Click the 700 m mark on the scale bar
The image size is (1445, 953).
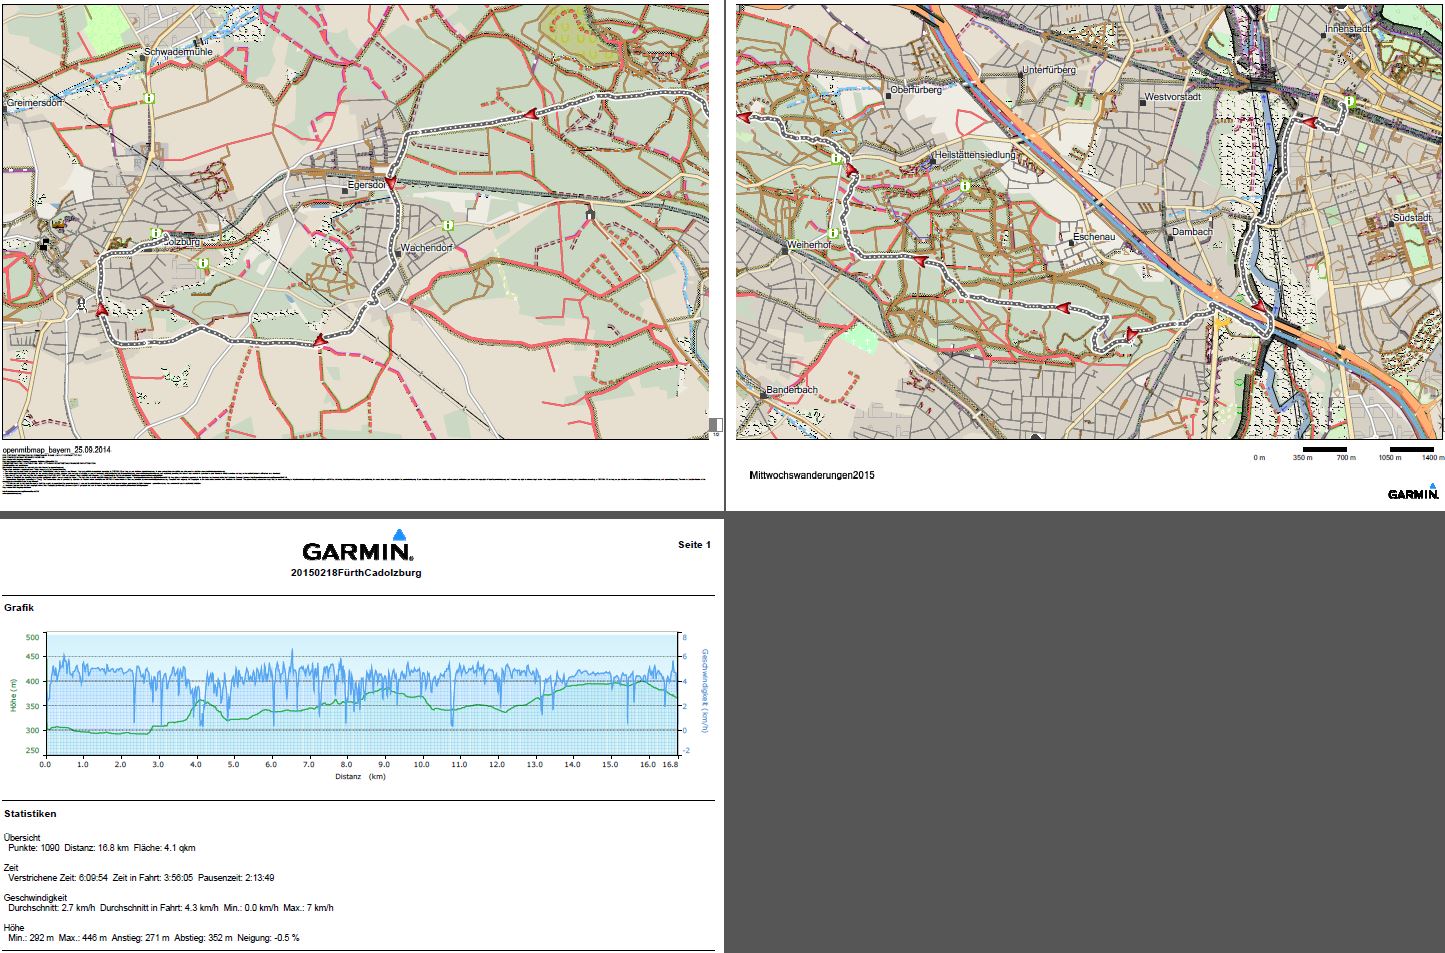1346,458
